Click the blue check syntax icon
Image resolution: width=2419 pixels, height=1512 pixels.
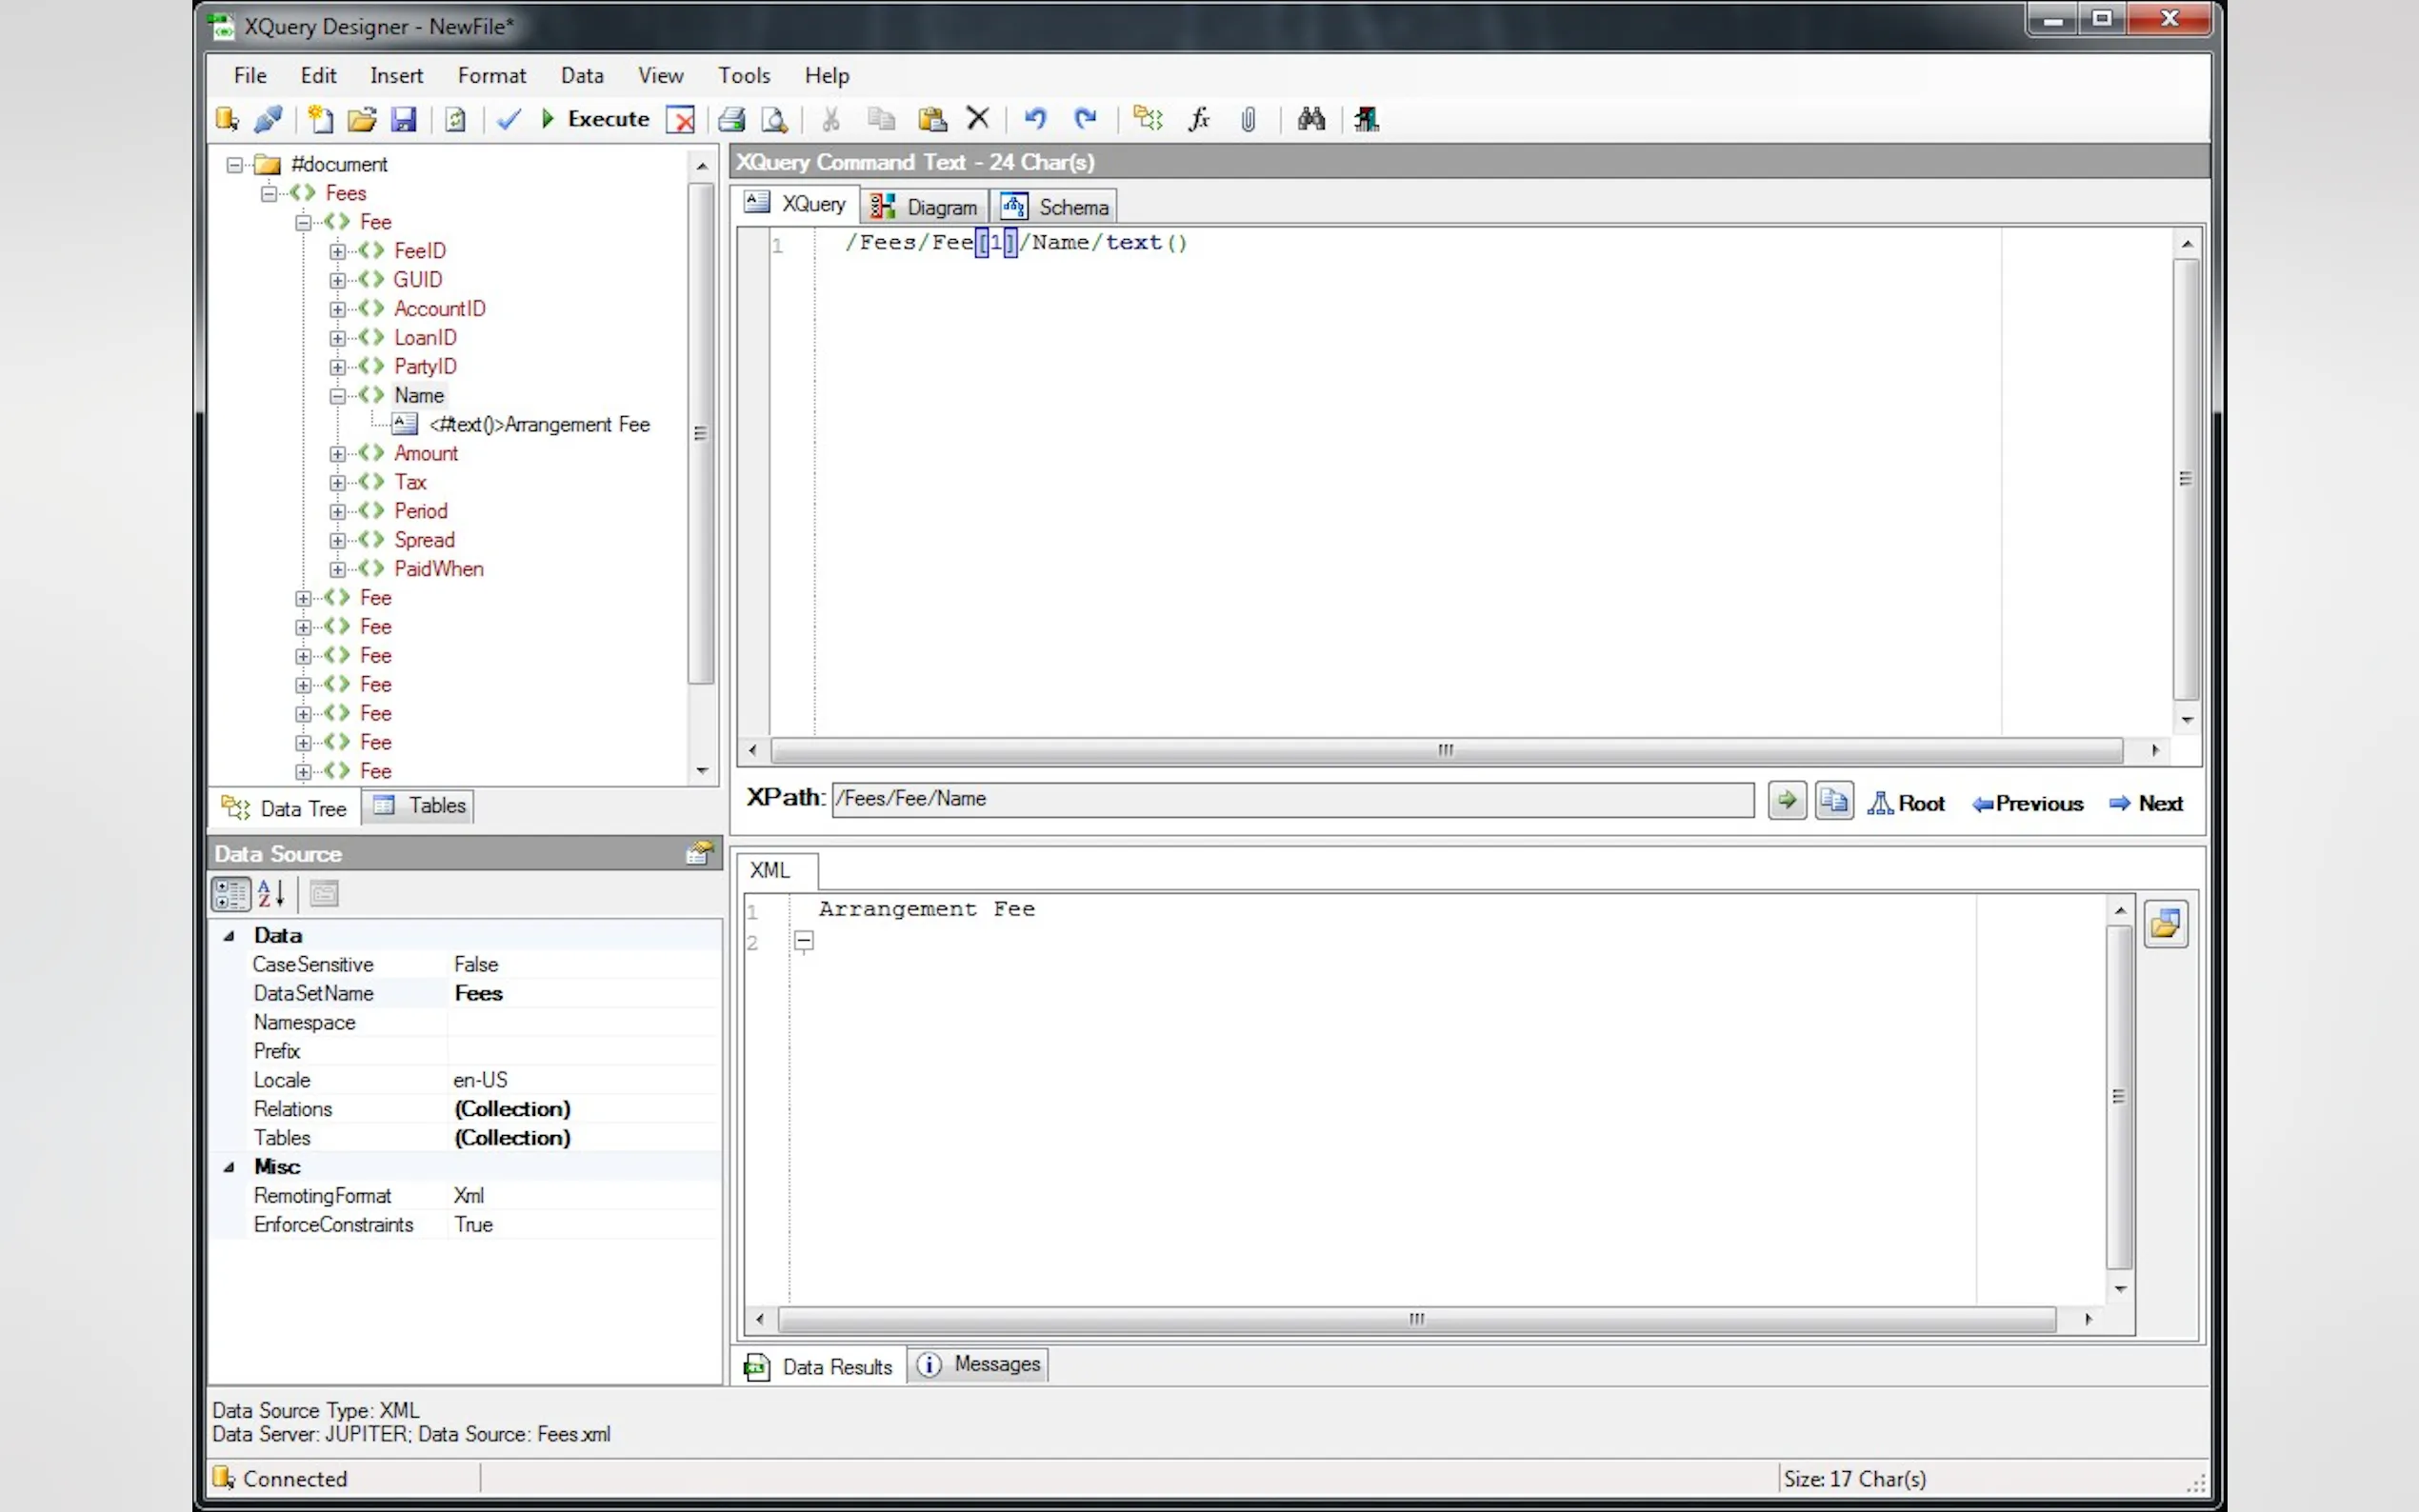(x=509, y=119)
